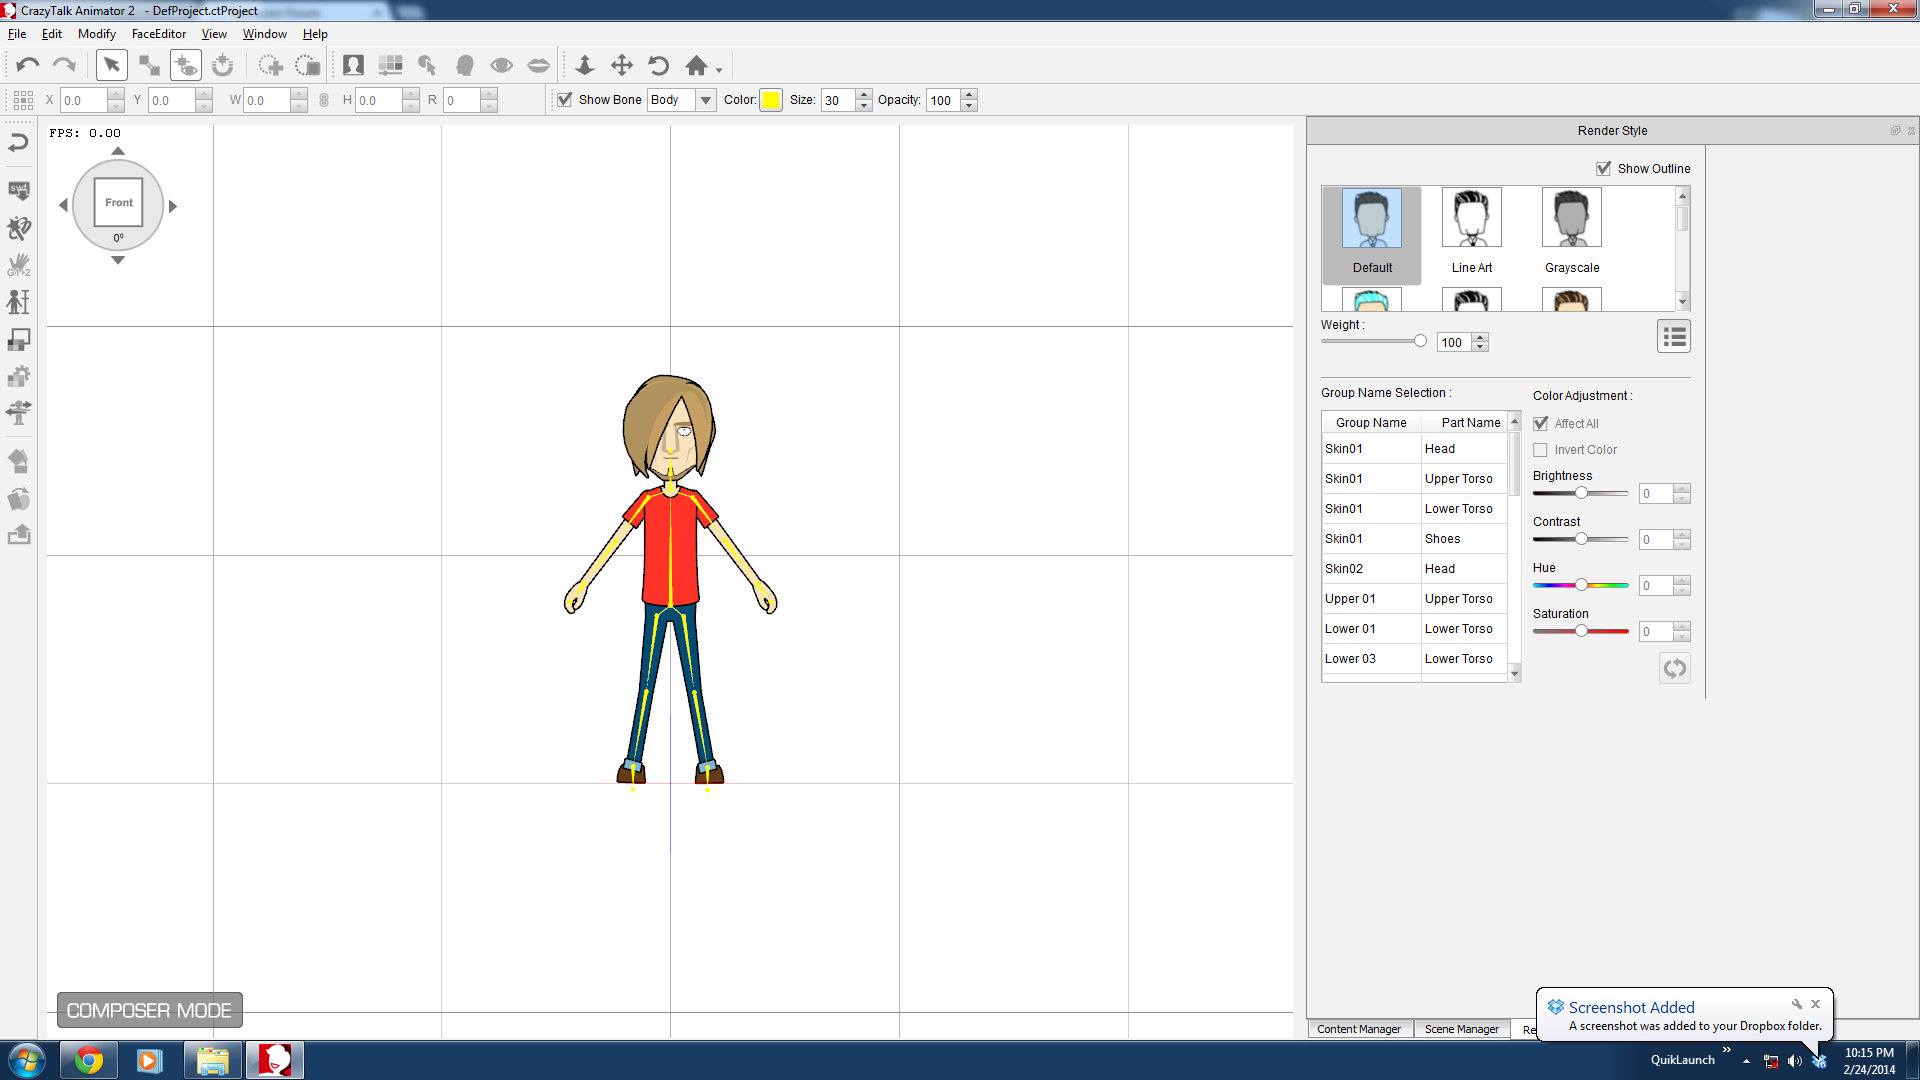The height and width of the screenshot is (1080, 1920).
Task: Click list view icon in Render Style
Action: tap(1673, 337)
